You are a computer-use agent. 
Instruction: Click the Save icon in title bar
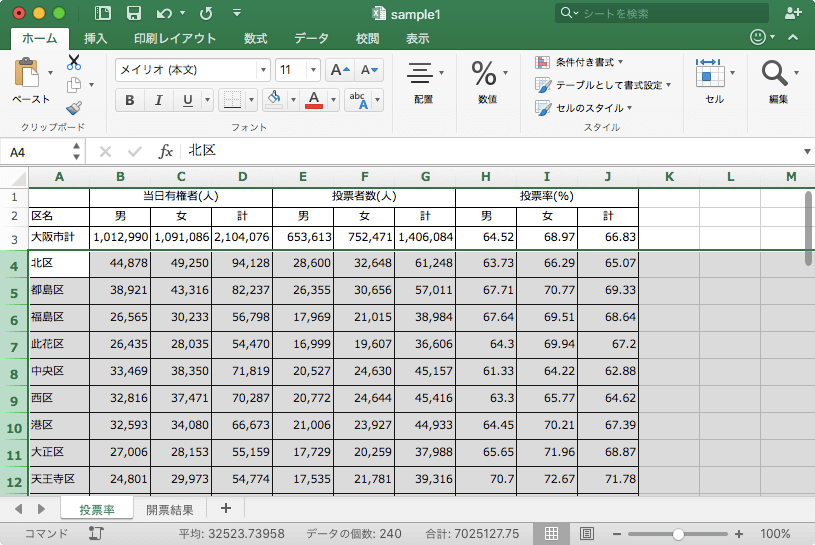tap(133, 13)
